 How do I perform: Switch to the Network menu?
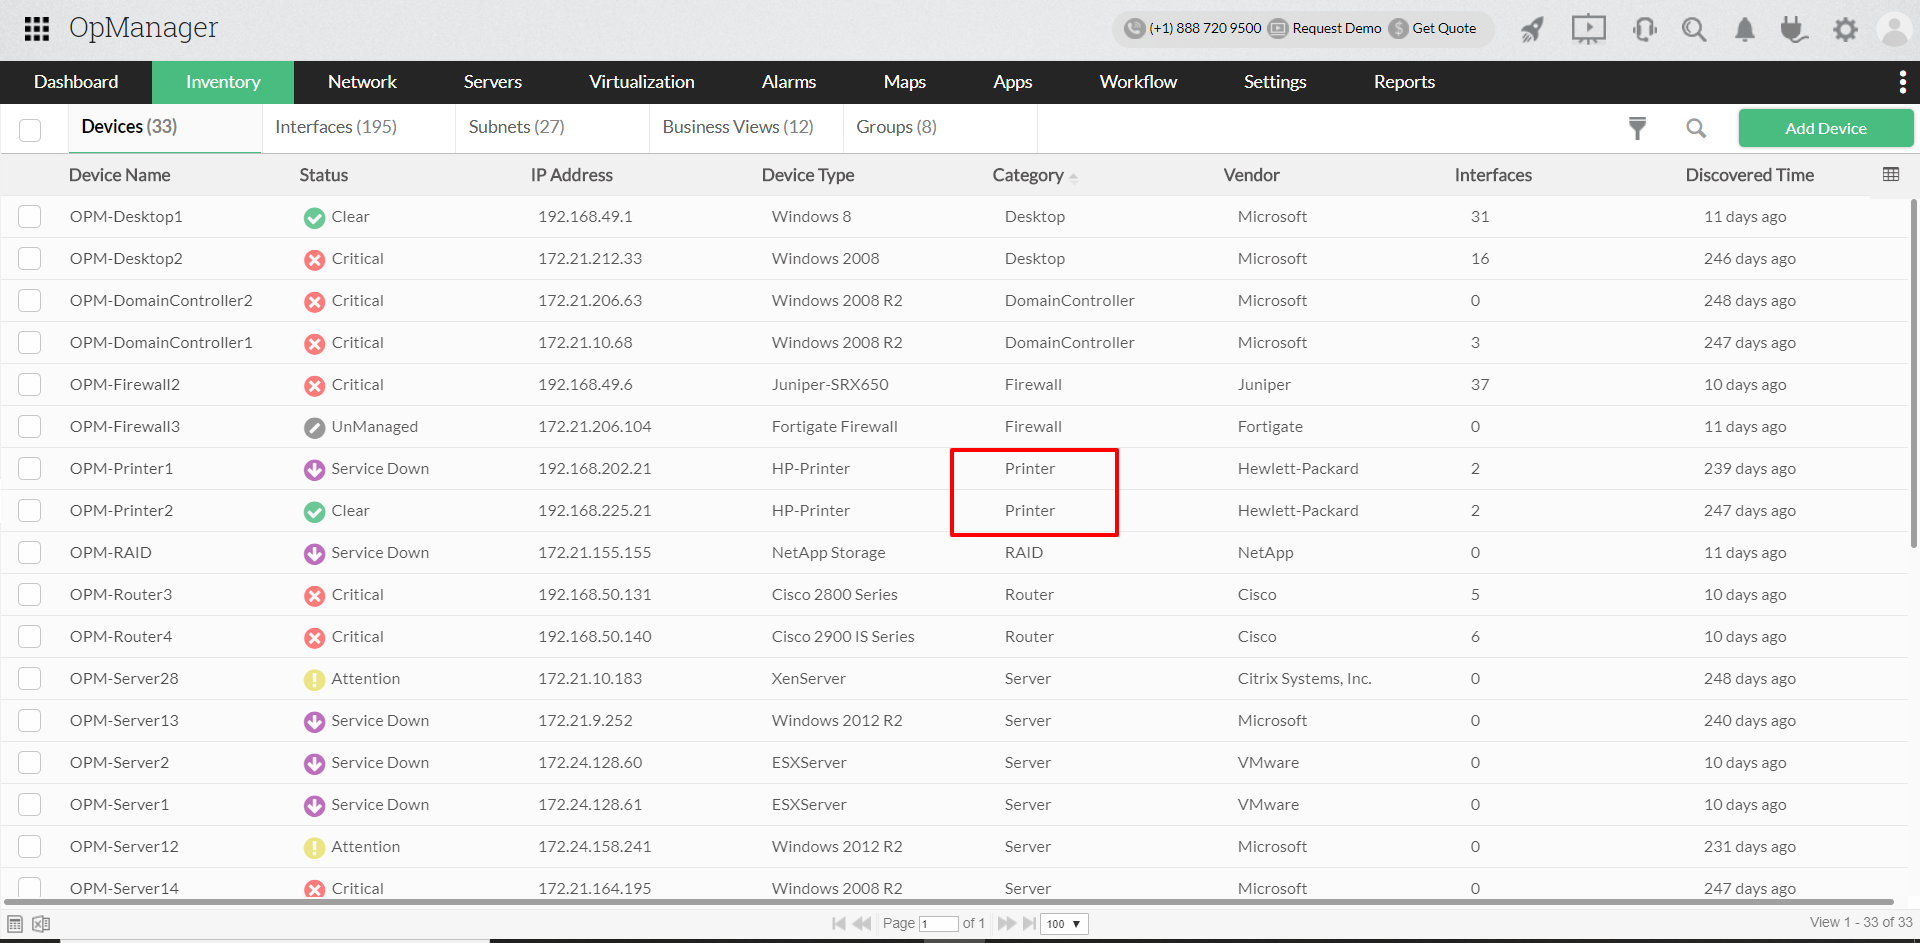coord(362,82)
